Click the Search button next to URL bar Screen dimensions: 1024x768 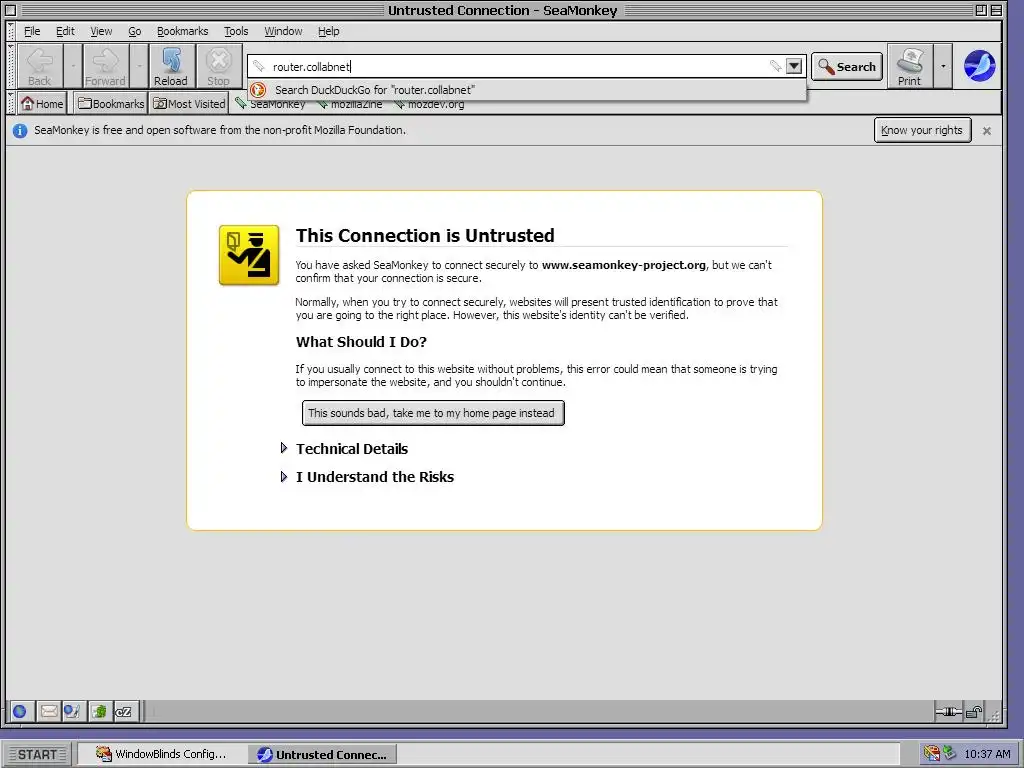847,67
